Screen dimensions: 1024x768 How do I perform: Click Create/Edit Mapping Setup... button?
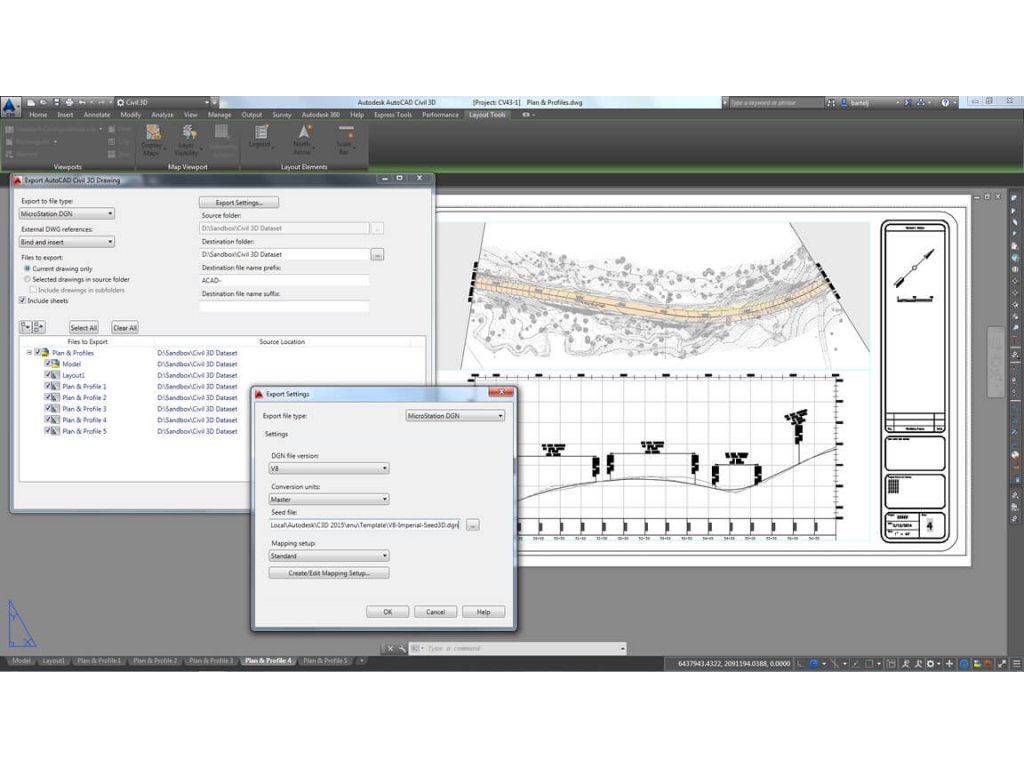pyautogui.click(x=329, y=573)
